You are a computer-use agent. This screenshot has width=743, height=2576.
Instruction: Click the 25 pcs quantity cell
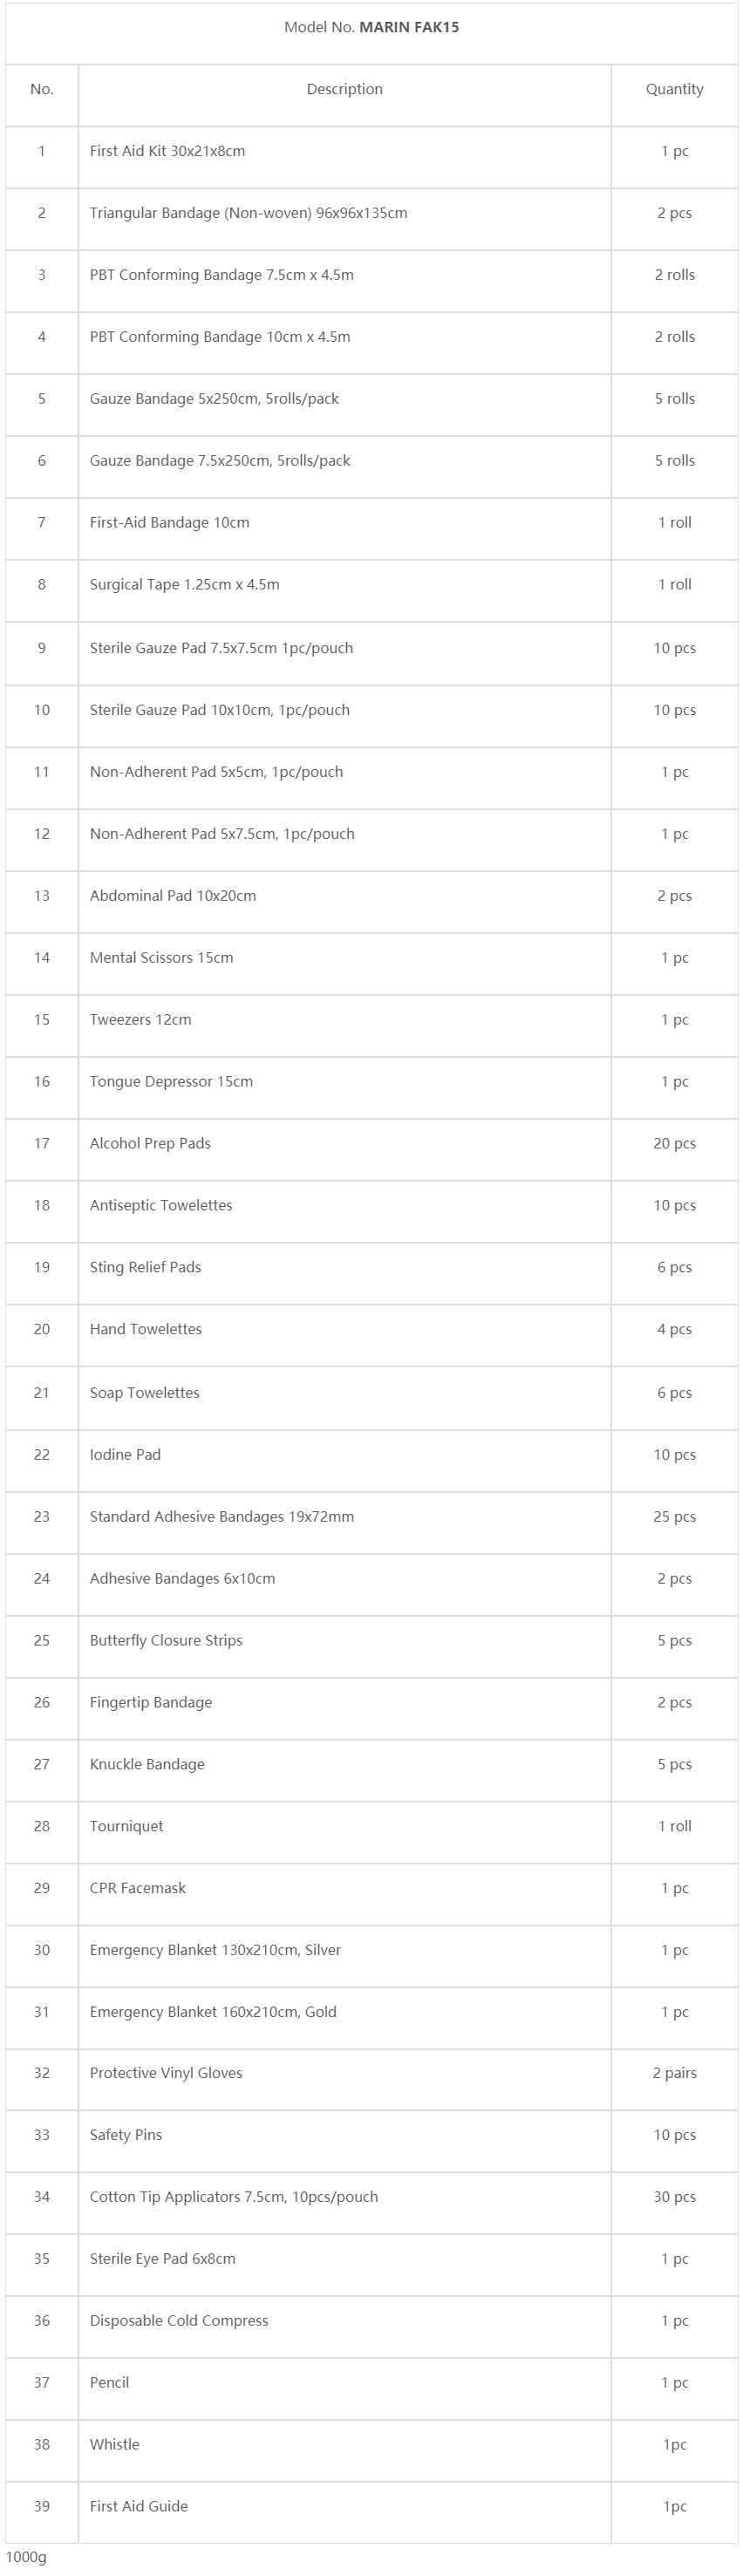click(x=674, y=1517)
